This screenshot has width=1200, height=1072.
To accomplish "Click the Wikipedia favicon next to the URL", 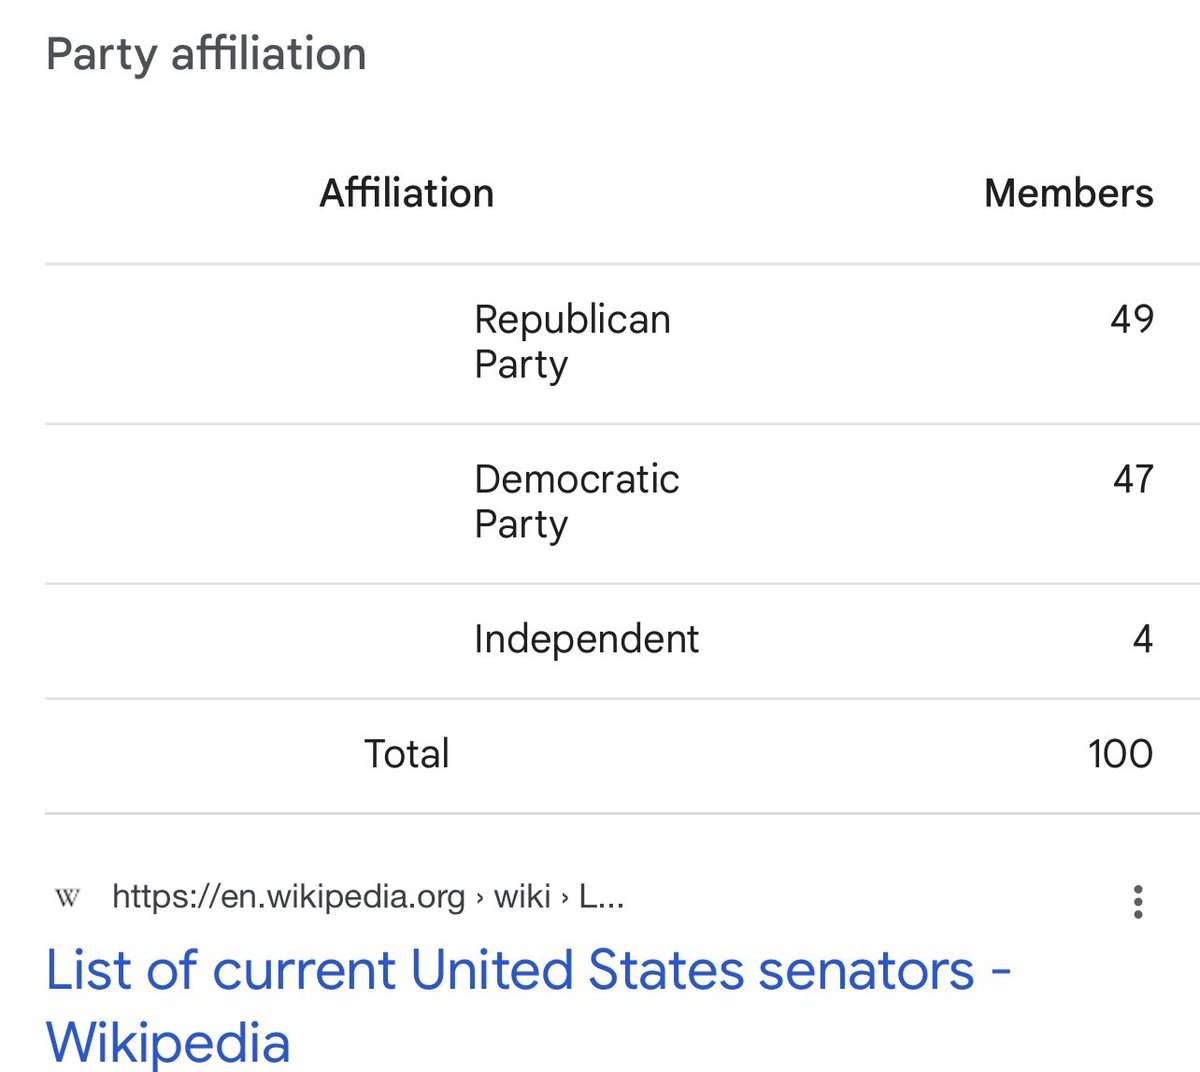I will 67,897.
